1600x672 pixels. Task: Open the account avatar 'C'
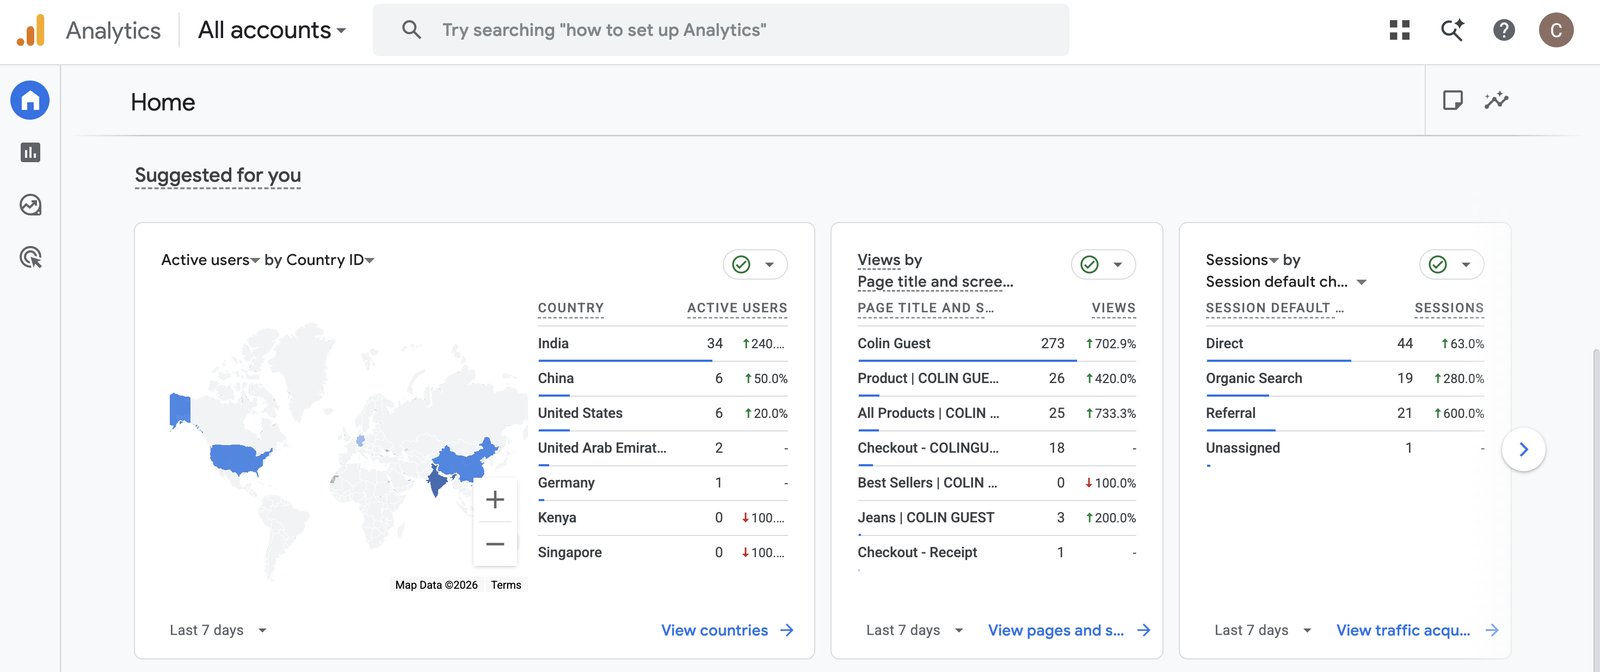[1556, 30]
